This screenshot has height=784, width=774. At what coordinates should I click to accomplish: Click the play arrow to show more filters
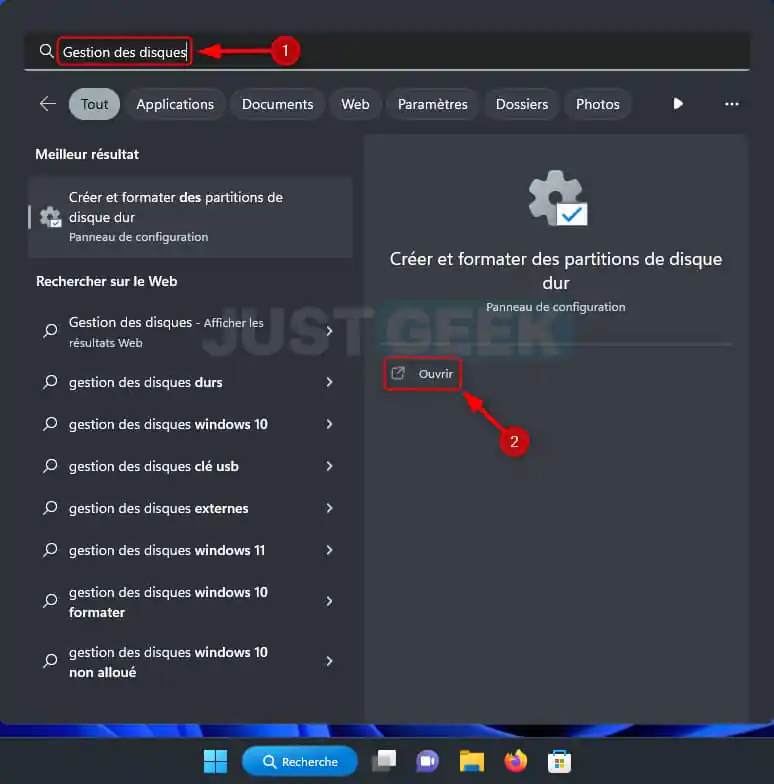678,104
